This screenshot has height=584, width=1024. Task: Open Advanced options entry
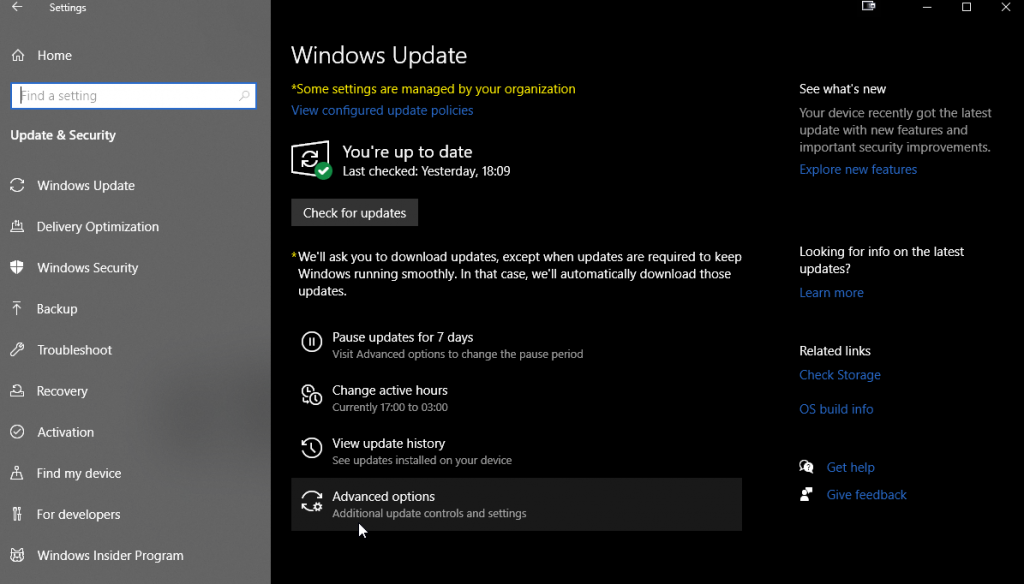pyautogui.click(x=516, y=504)
